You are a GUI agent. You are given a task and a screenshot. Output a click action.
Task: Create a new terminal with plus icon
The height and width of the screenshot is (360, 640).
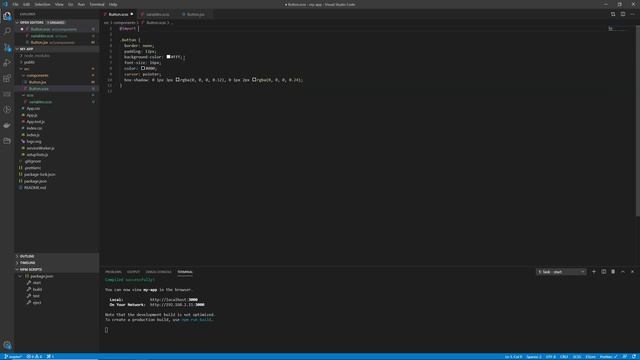[594, 272]
